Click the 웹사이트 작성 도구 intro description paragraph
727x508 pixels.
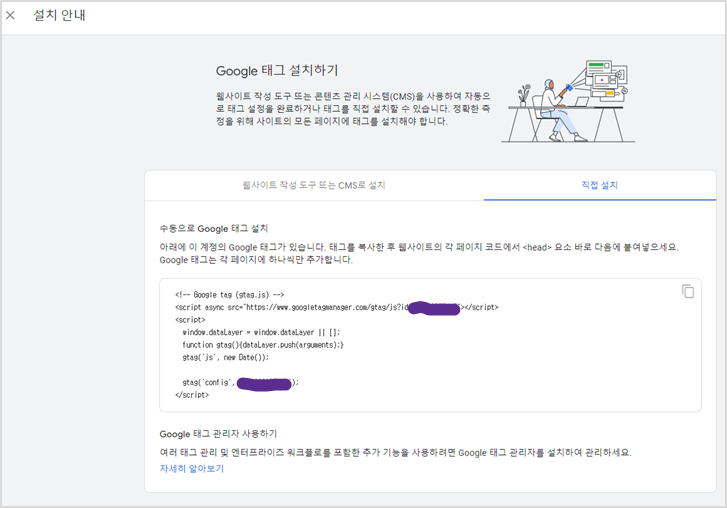pyautogui.click(x=353, y=109)
